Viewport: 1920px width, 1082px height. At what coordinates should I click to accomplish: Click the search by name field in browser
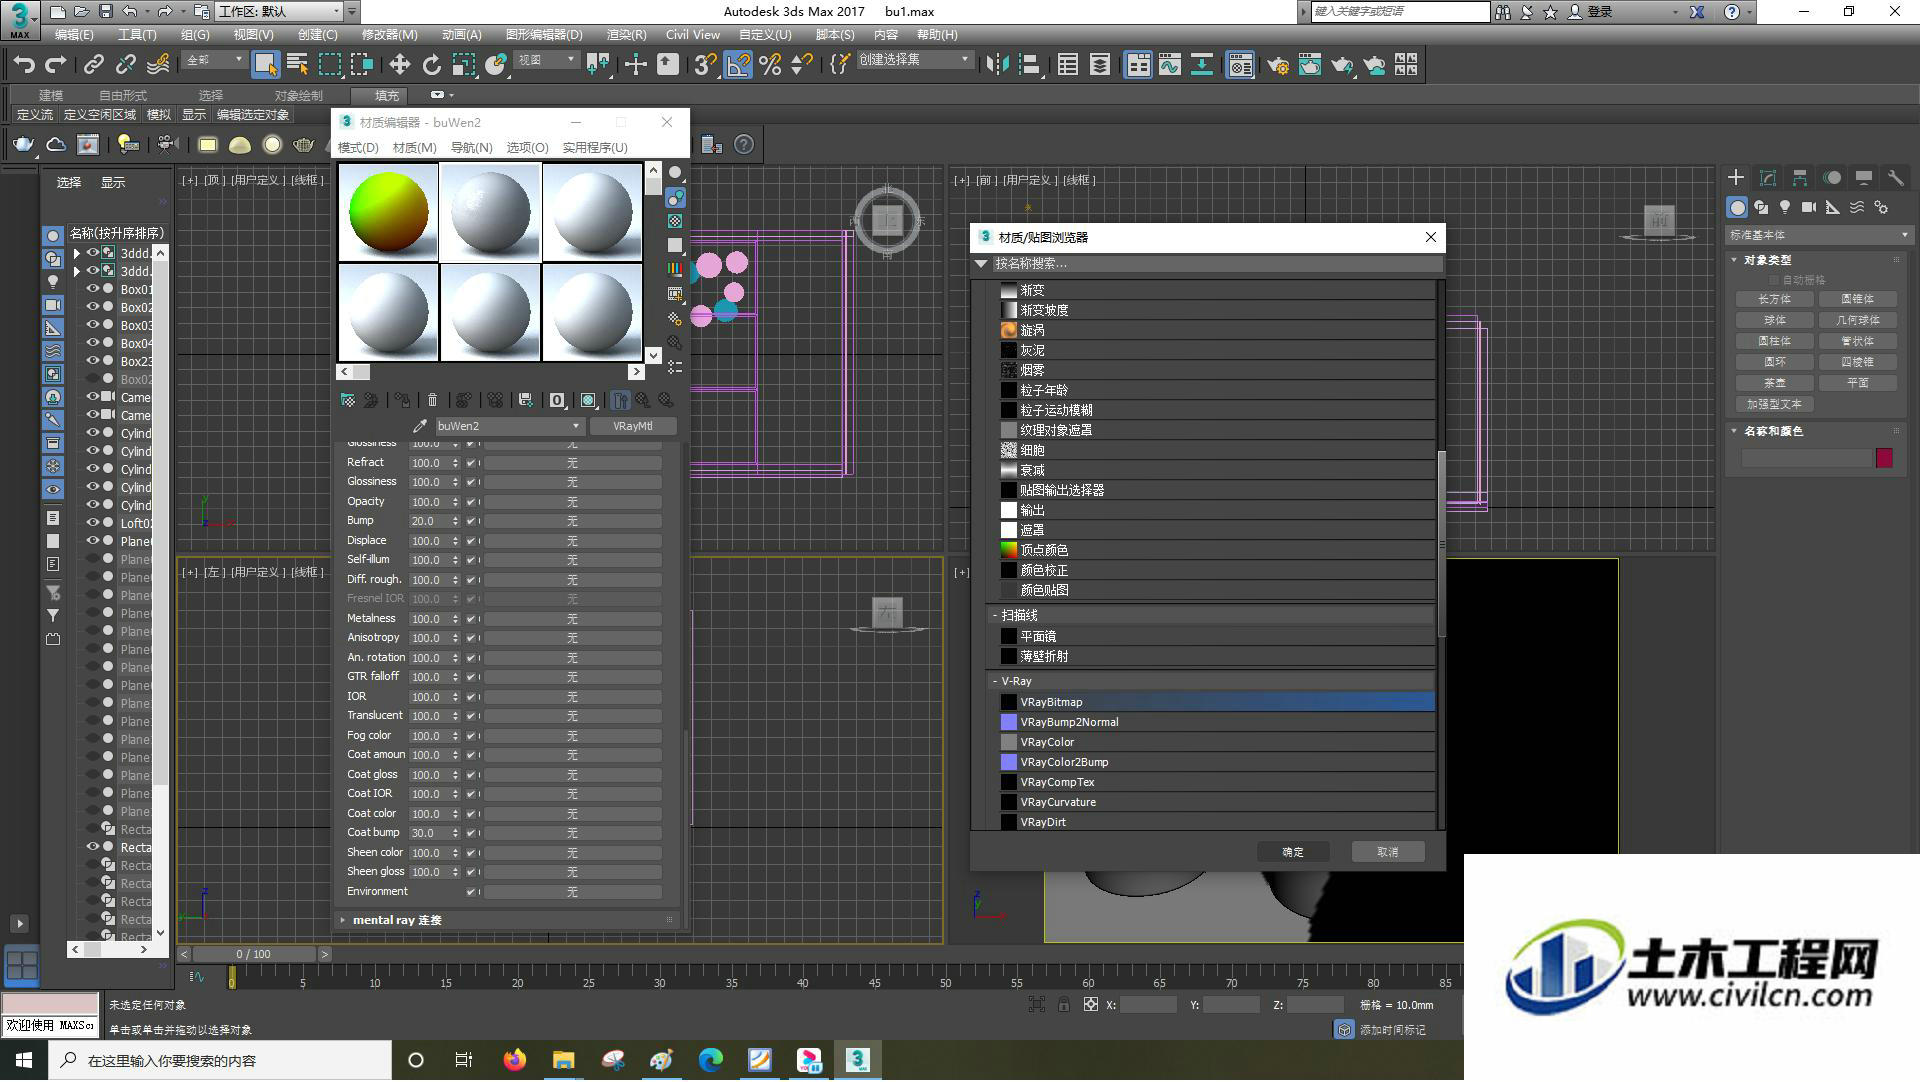point(1215,264)
